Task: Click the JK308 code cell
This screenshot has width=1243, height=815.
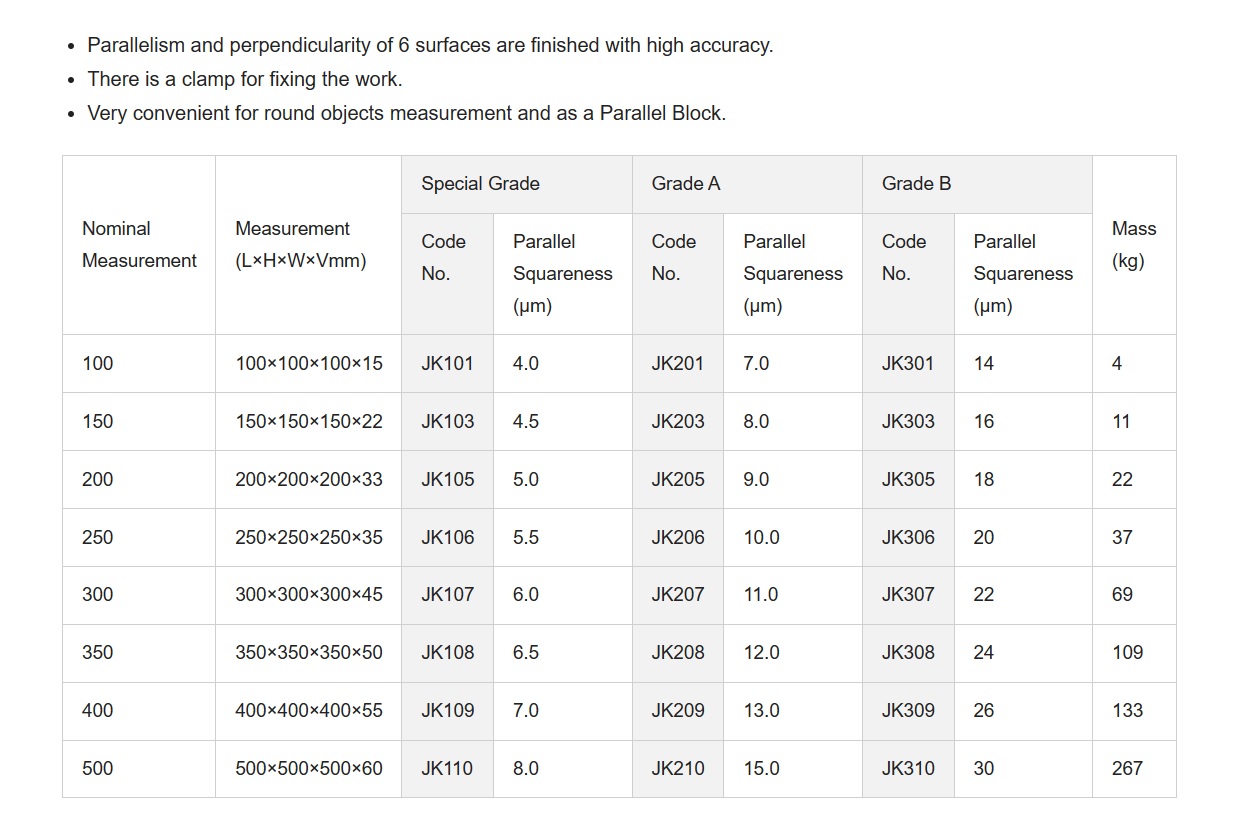Action: pyautogui.click(x=908, y=653)
